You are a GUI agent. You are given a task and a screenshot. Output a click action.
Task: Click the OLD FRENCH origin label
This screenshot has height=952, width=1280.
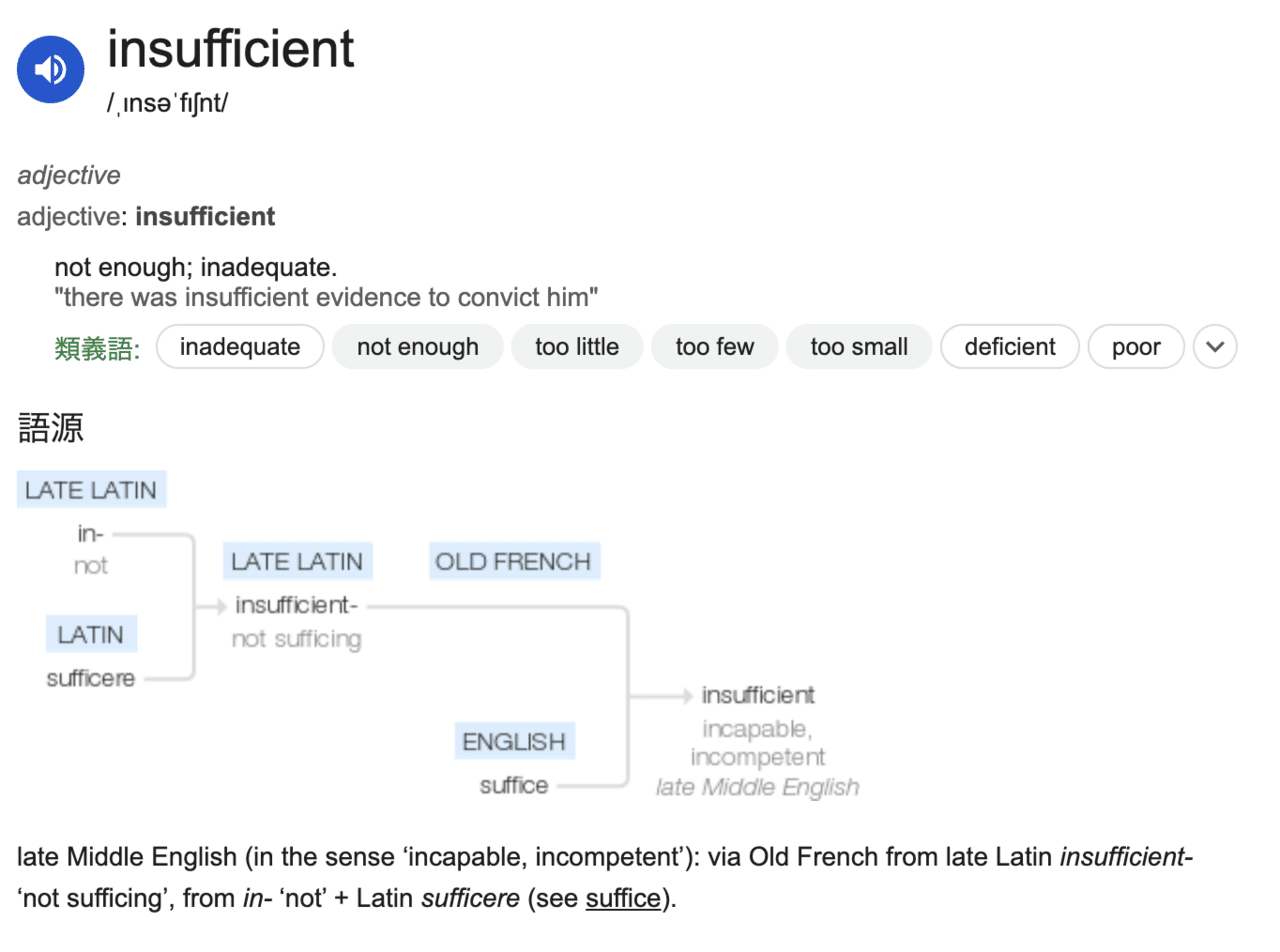tap(514, 561)
